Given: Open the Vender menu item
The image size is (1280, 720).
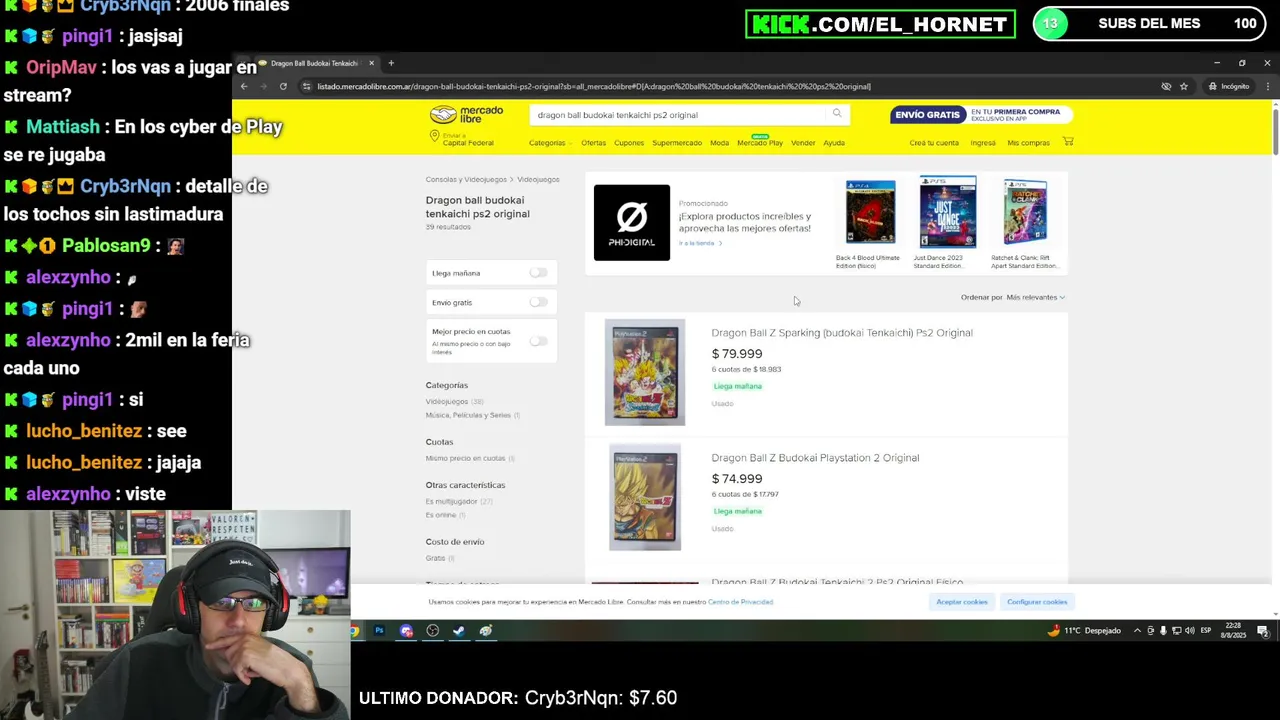Looking at the screenshot, I should pos(803,143).
